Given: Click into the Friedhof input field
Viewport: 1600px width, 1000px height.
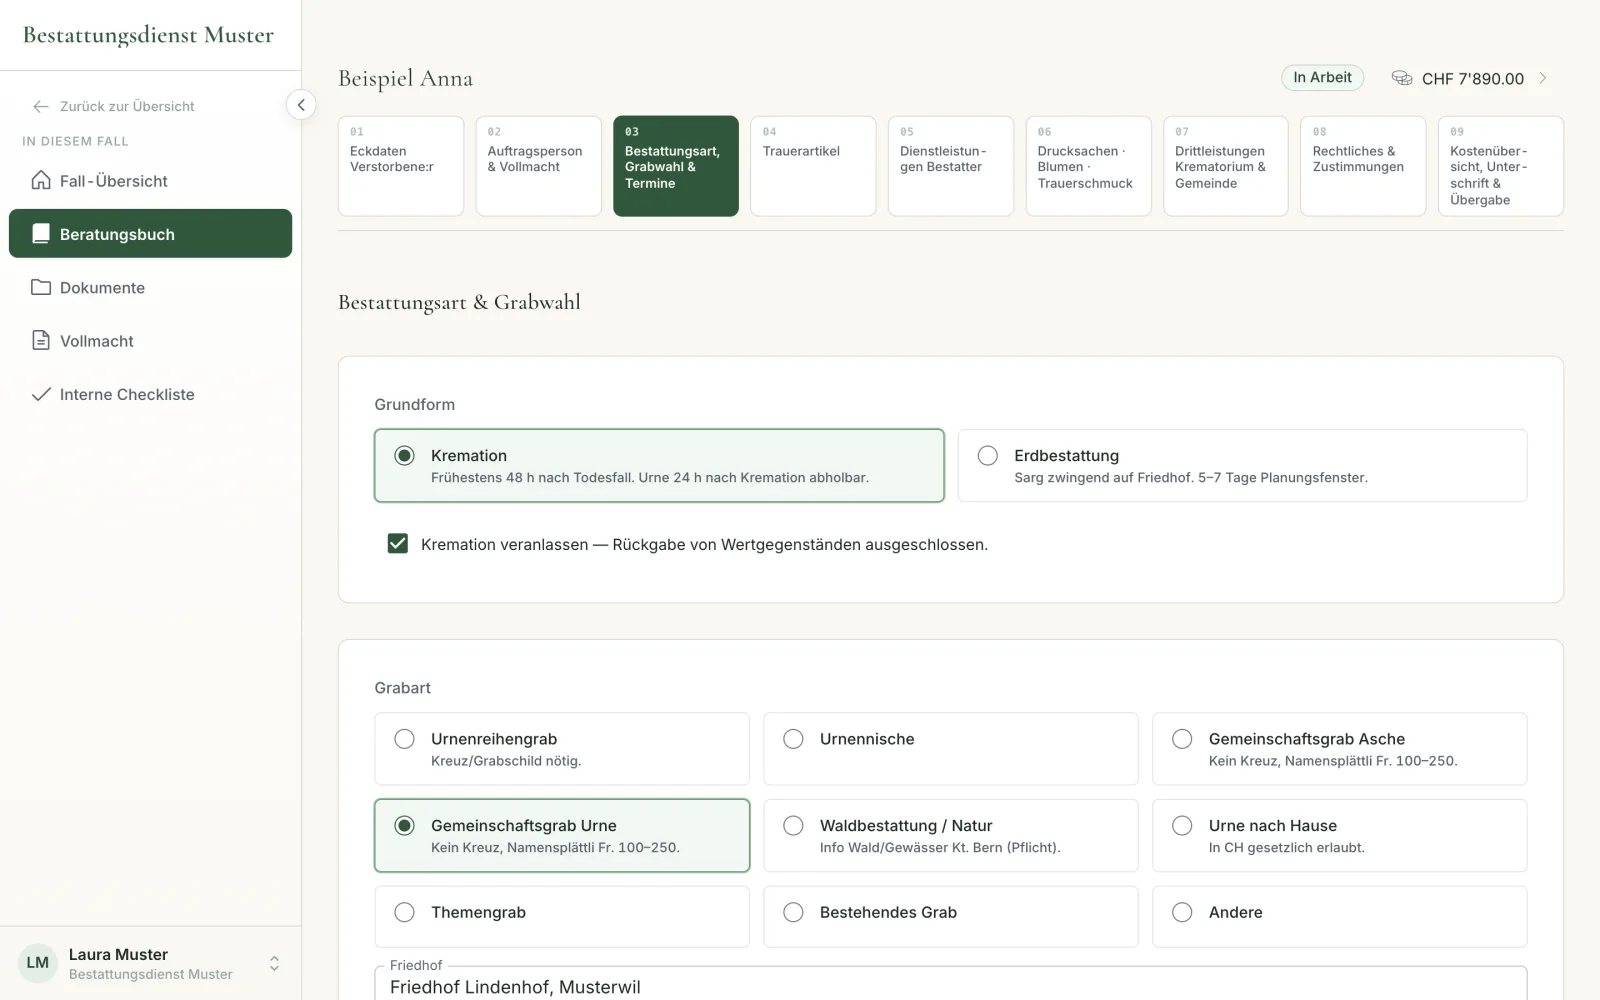Looking at the screenshot, I should [x=951, y=984].
